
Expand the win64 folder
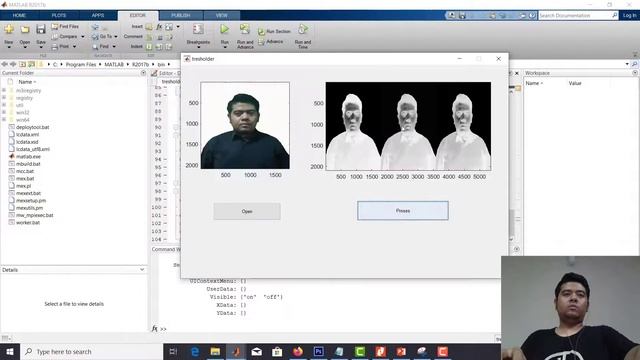coord(4,120)
